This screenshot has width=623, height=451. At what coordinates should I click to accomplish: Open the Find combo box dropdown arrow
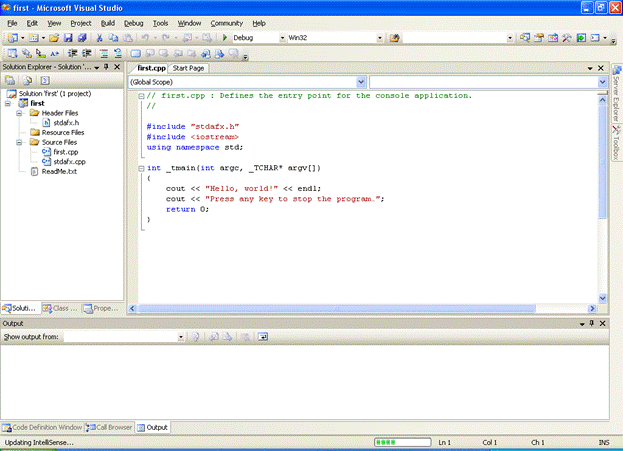(510, 38)
